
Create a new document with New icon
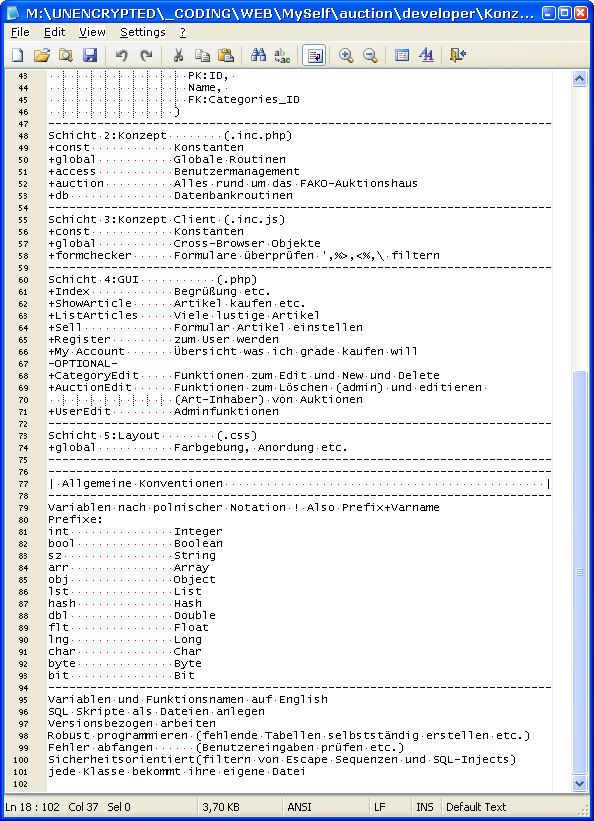18,55
